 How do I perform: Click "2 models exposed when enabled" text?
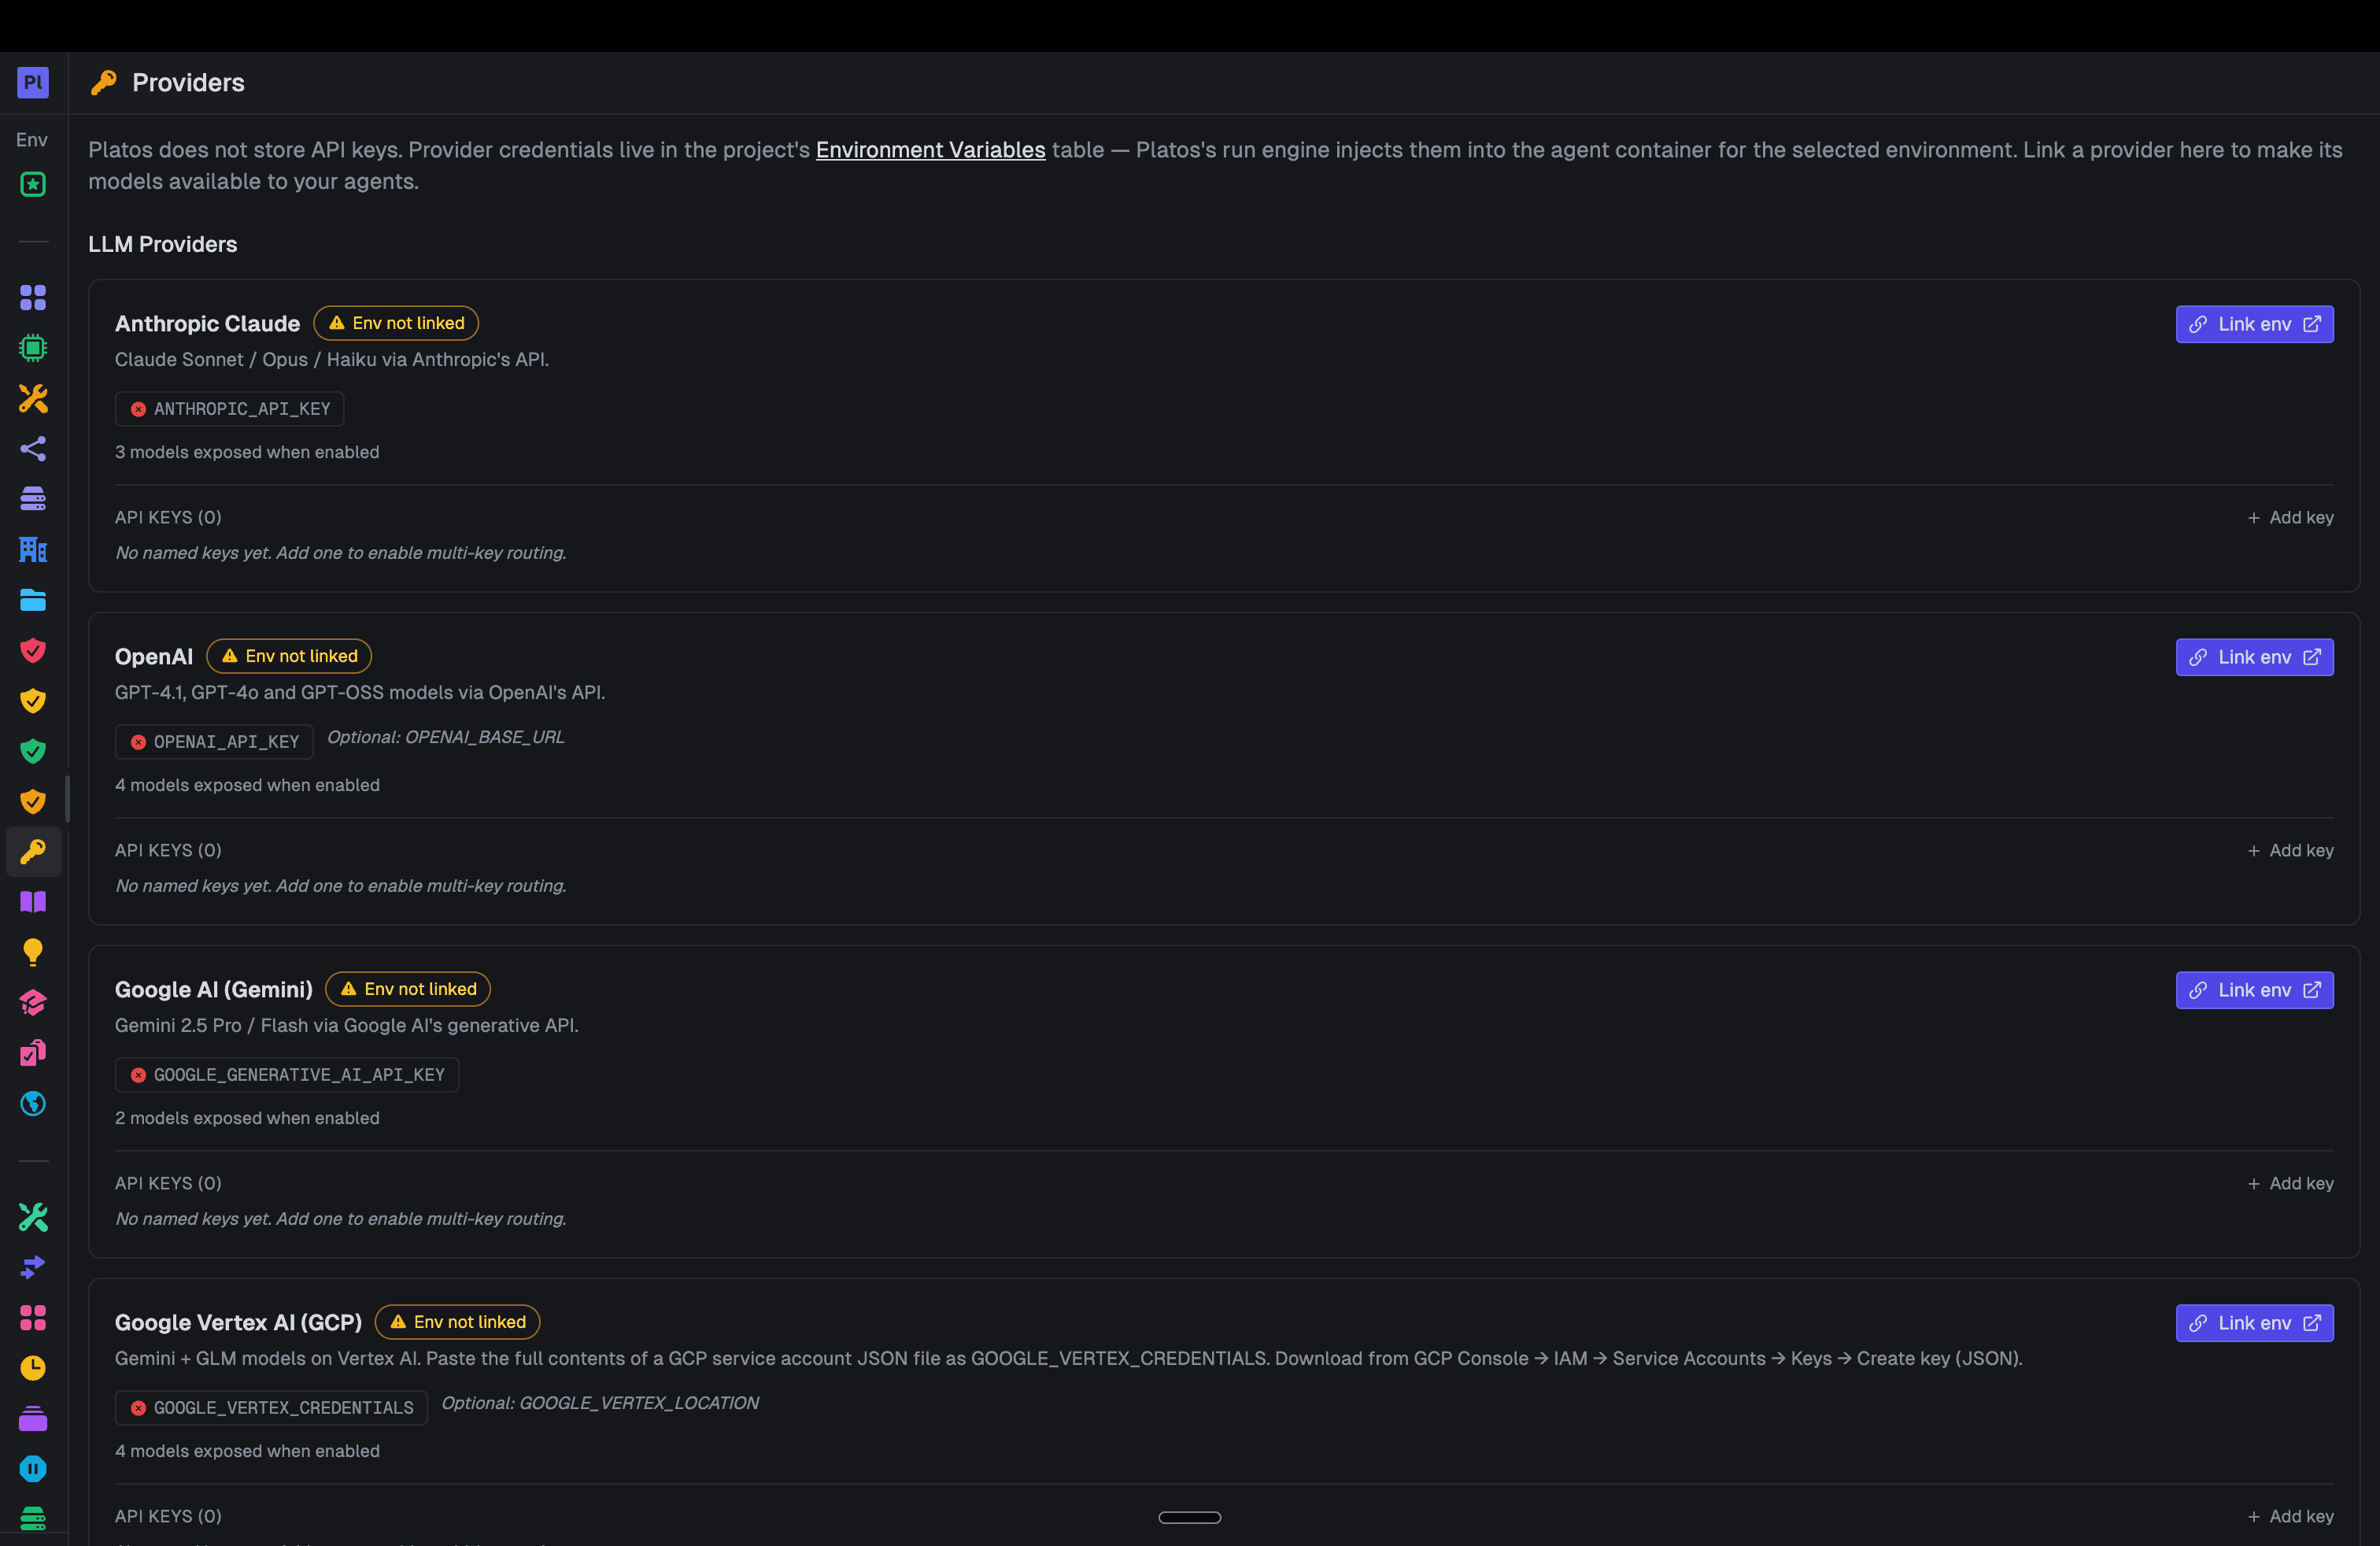pos(247,1118)
